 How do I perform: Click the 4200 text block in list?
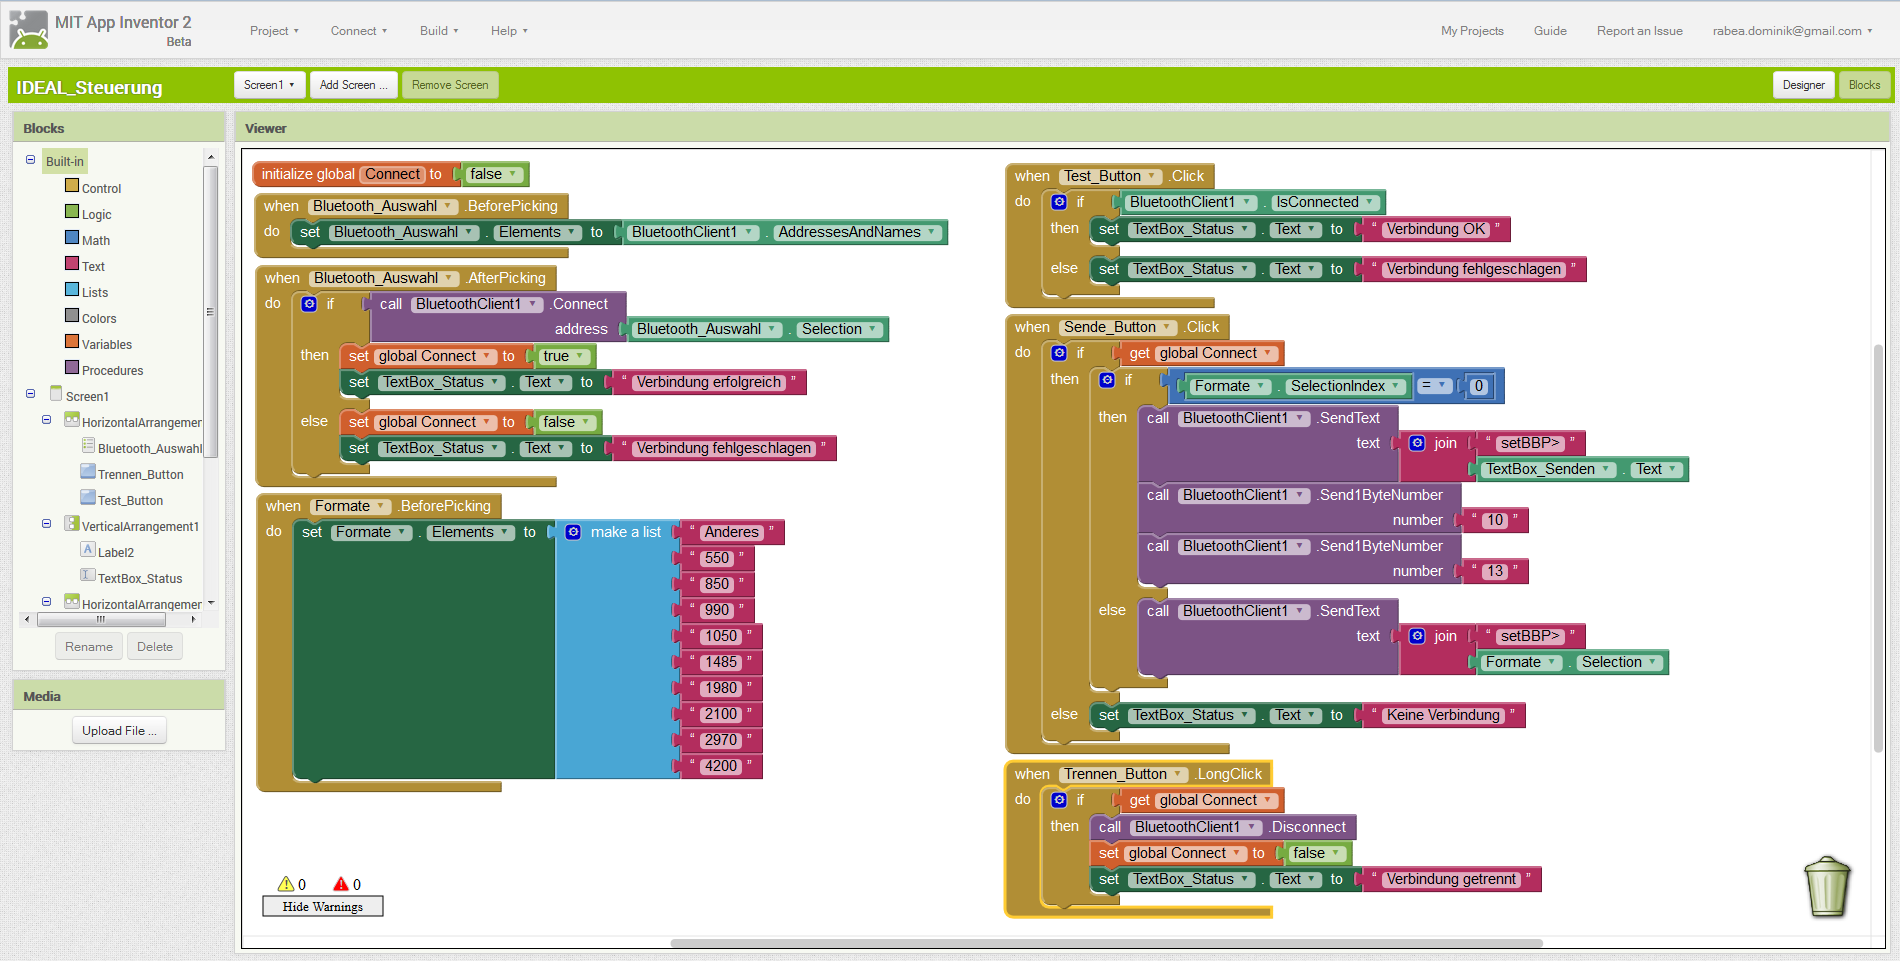pyautogui.click(x=720, y=766)
